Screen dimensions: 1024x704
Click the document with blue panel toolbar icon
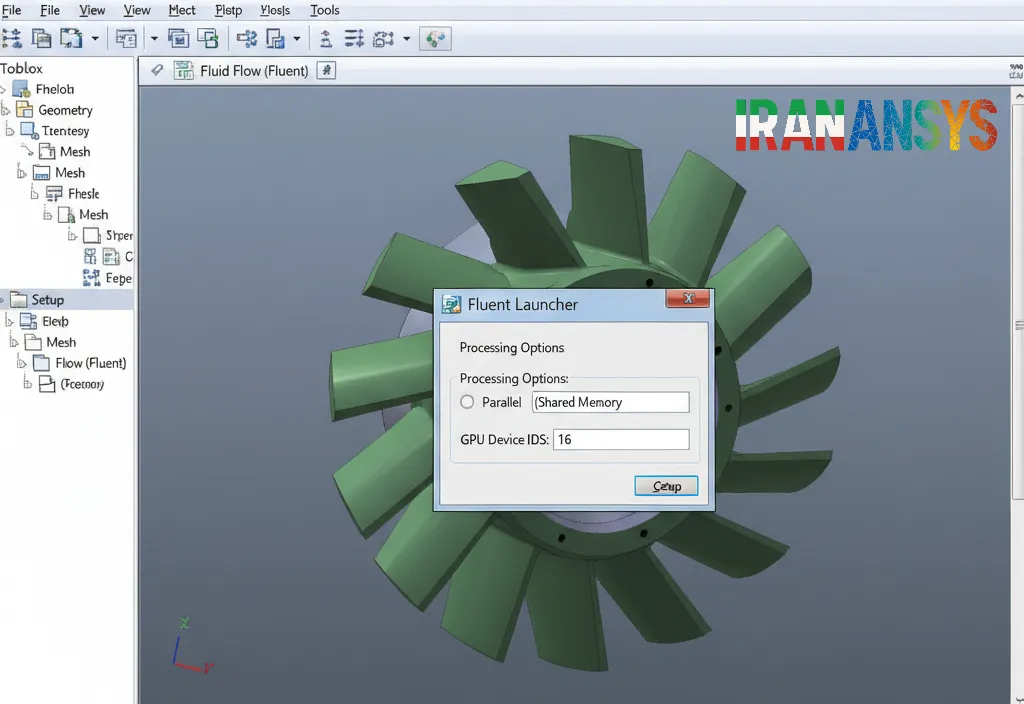pos(71,39)
